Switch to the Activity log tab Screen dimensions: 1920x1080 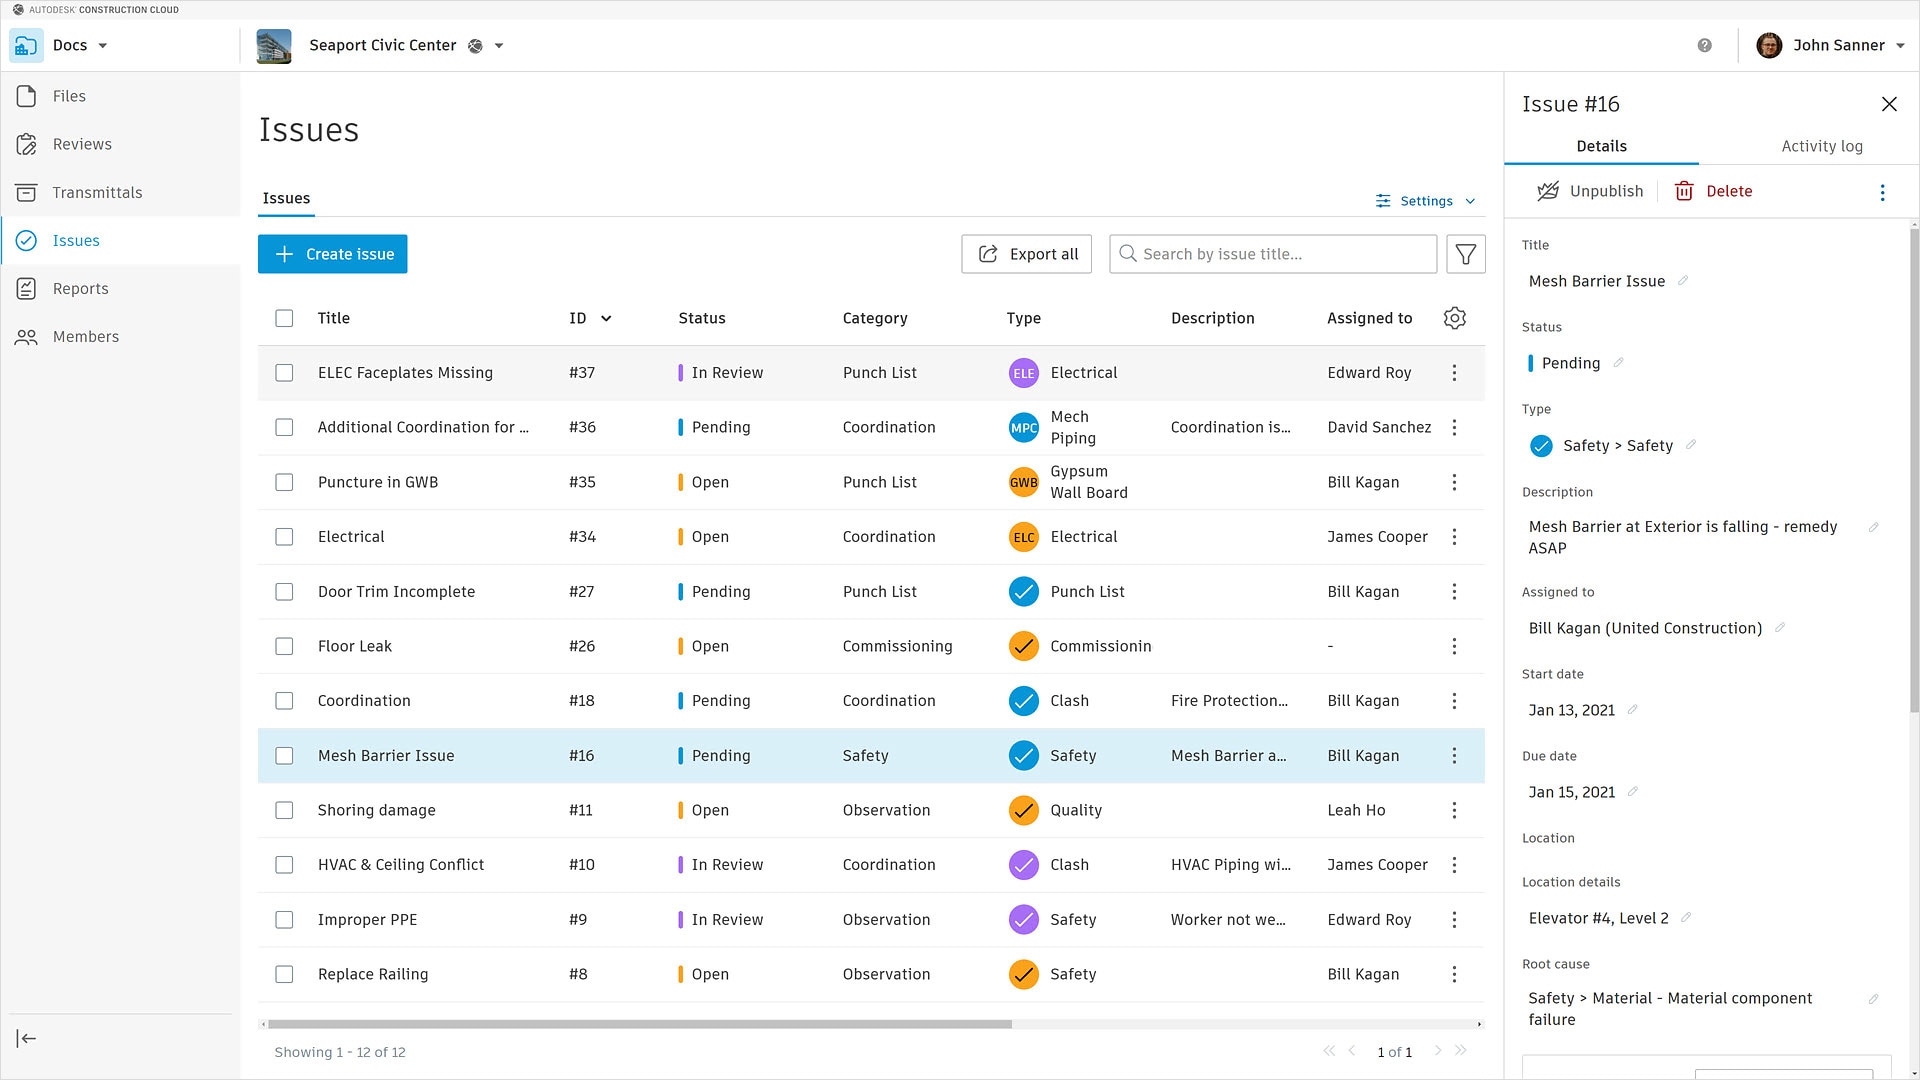(1821, 146)
